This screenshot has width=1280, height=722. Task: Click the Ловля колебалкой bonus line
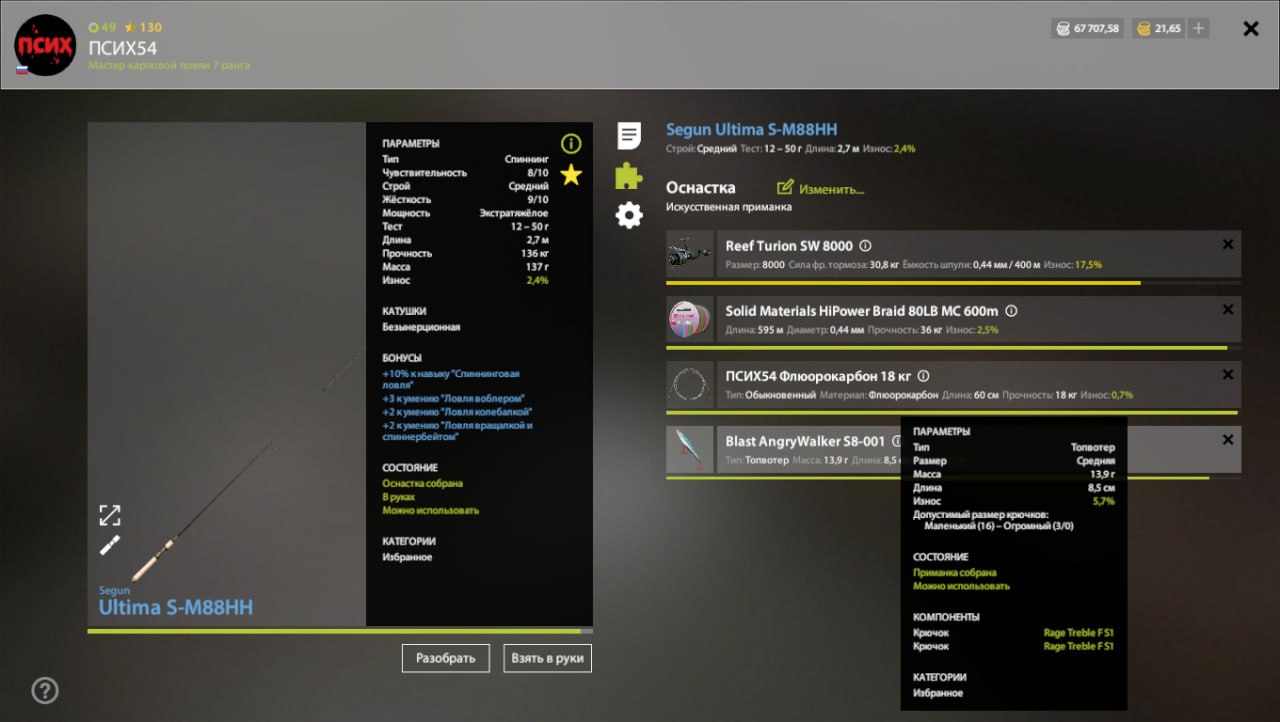coord(457,412)
